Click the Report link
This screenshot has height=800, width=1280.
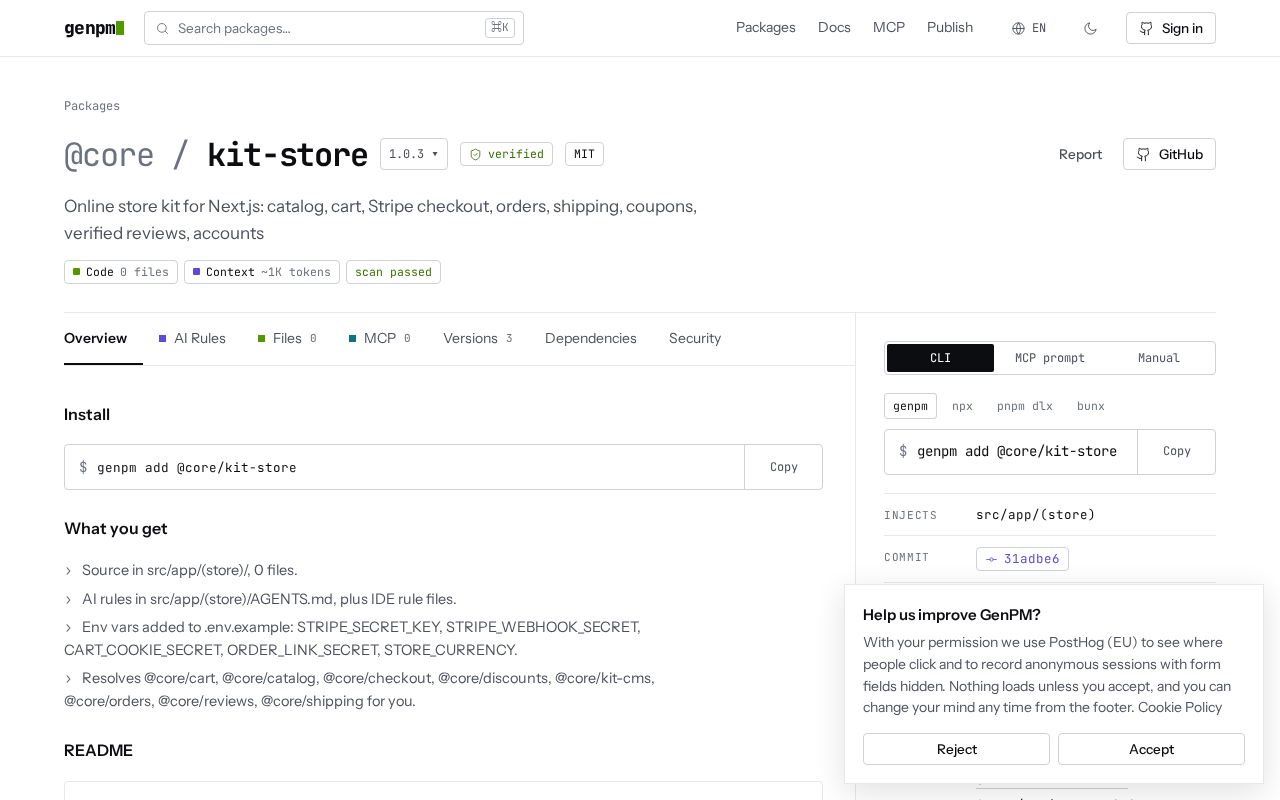[1080, 154]
